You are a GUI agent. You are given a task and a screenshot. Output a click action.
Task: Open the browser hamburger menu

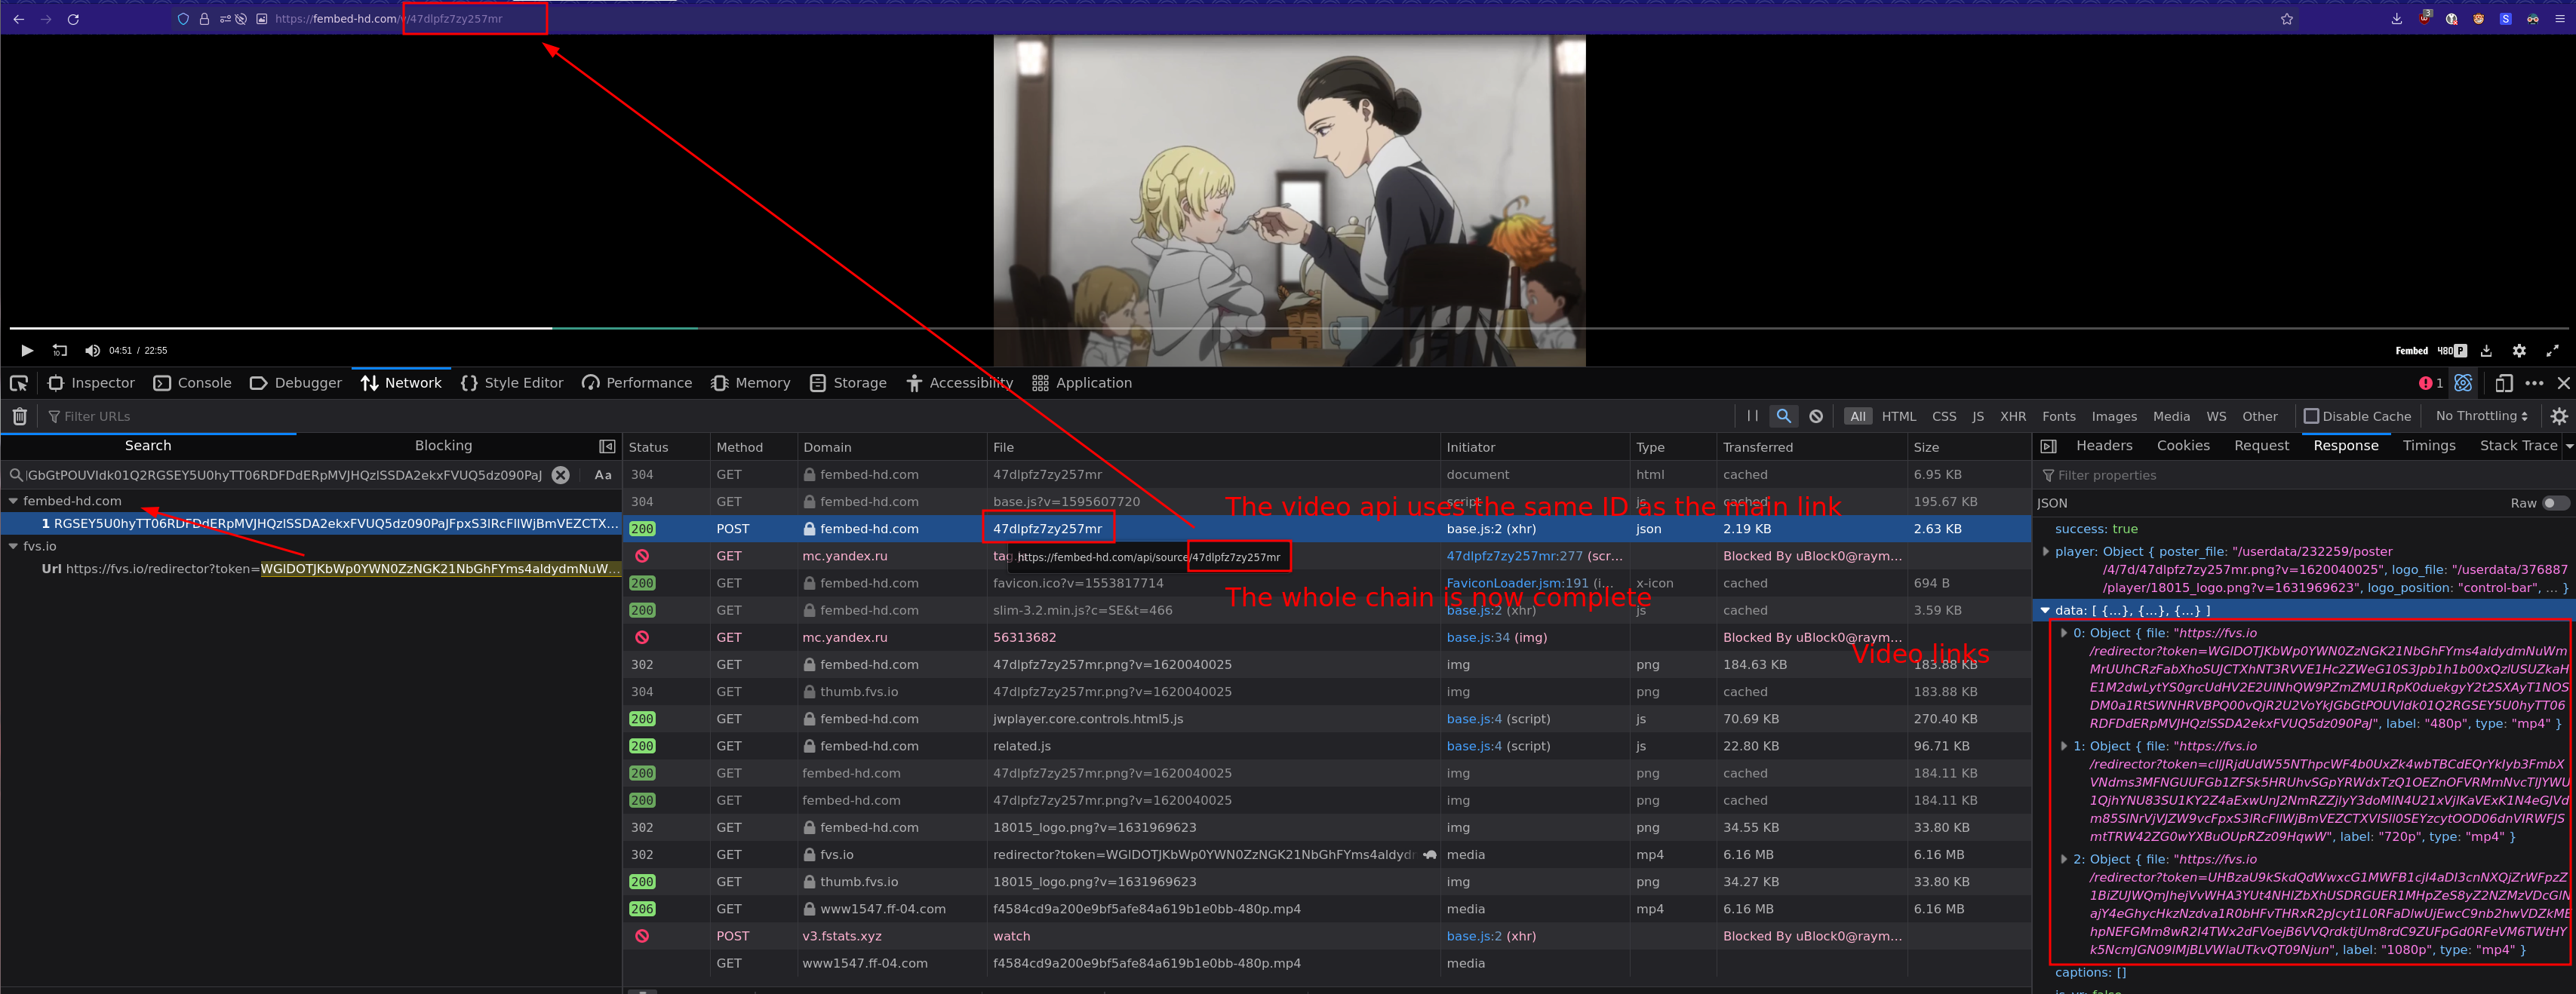pos(2560,19)
